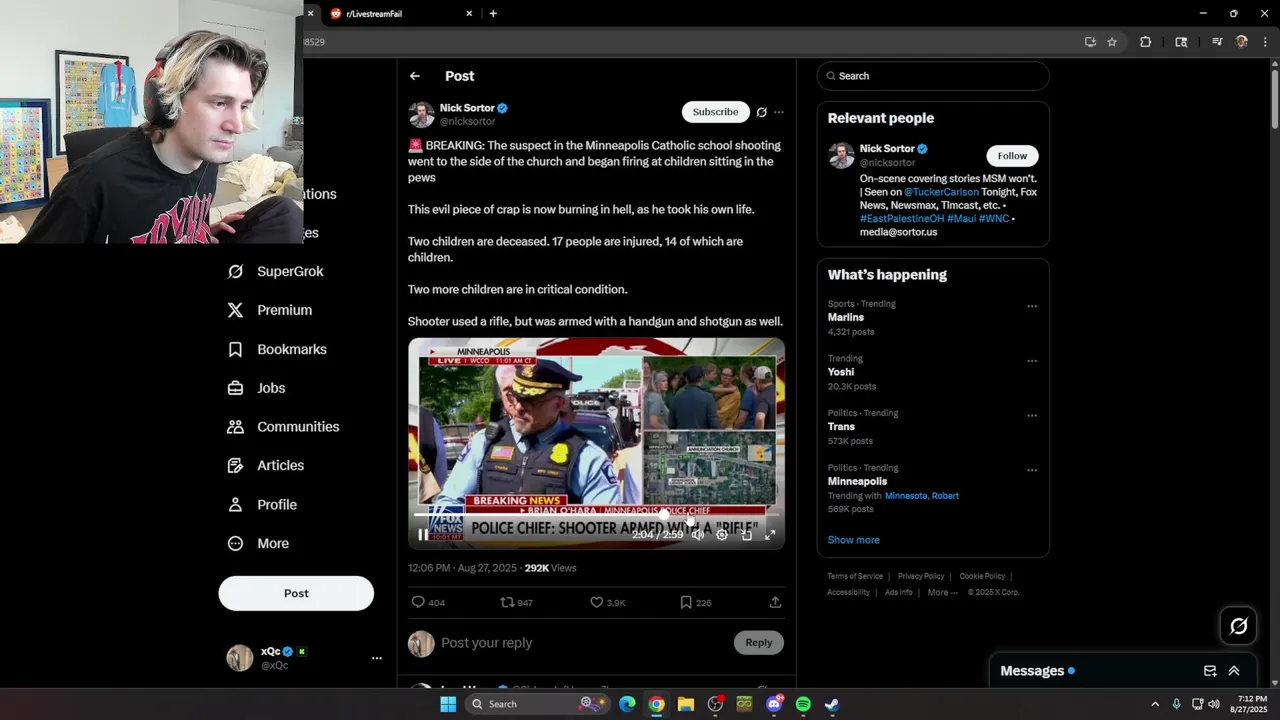The width and height of the screenshot is (1280, 720).
Task: Open replies via comment icon 404
Action: click(428, 603)
